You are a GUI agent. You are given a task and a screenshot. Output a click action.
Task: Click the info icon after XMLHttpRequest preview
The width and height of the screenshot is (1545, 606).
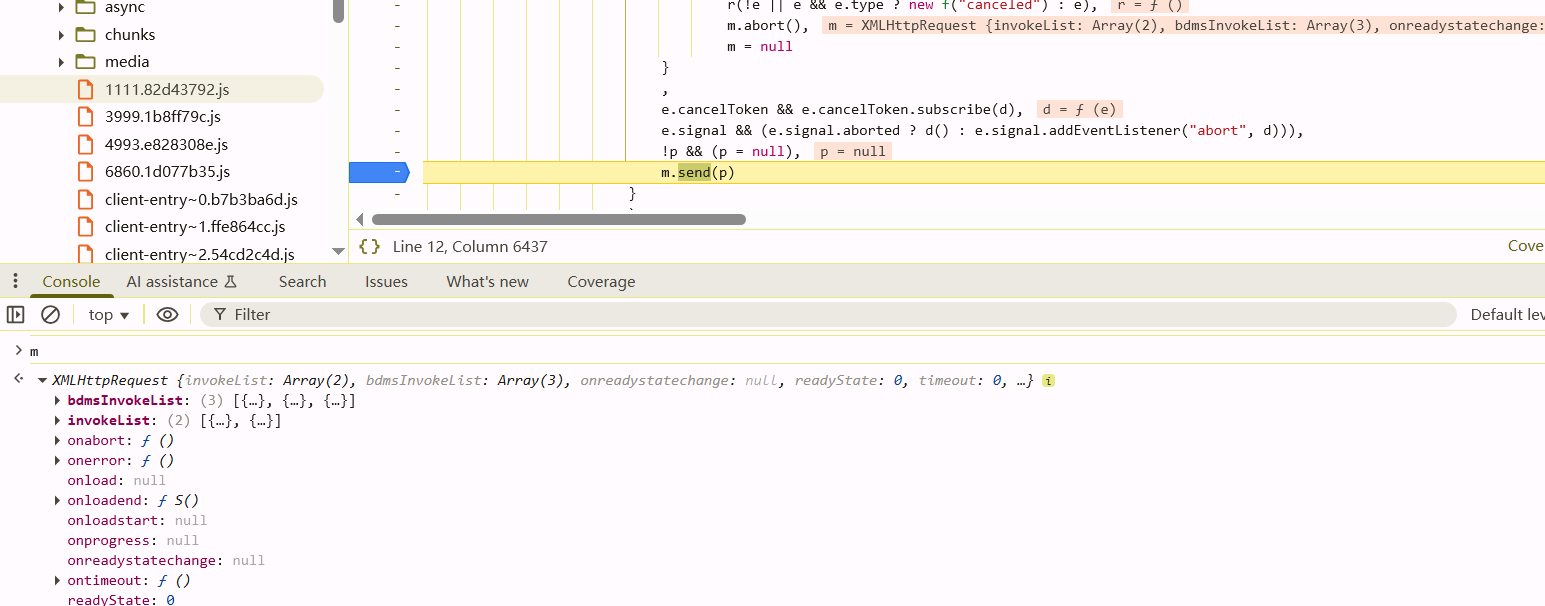point(1048,381)
